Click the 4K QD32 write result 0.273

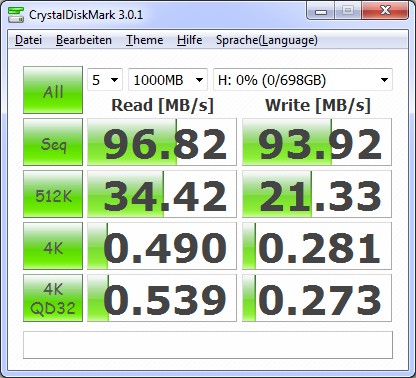[317, 298]
